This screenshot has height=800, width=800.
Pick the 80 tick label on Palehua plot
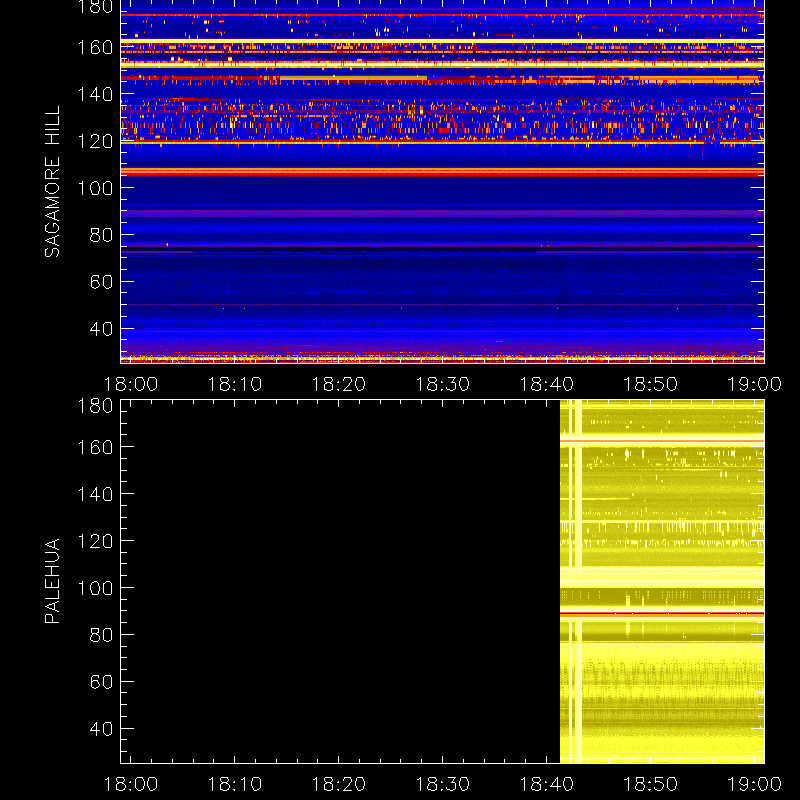101,635
